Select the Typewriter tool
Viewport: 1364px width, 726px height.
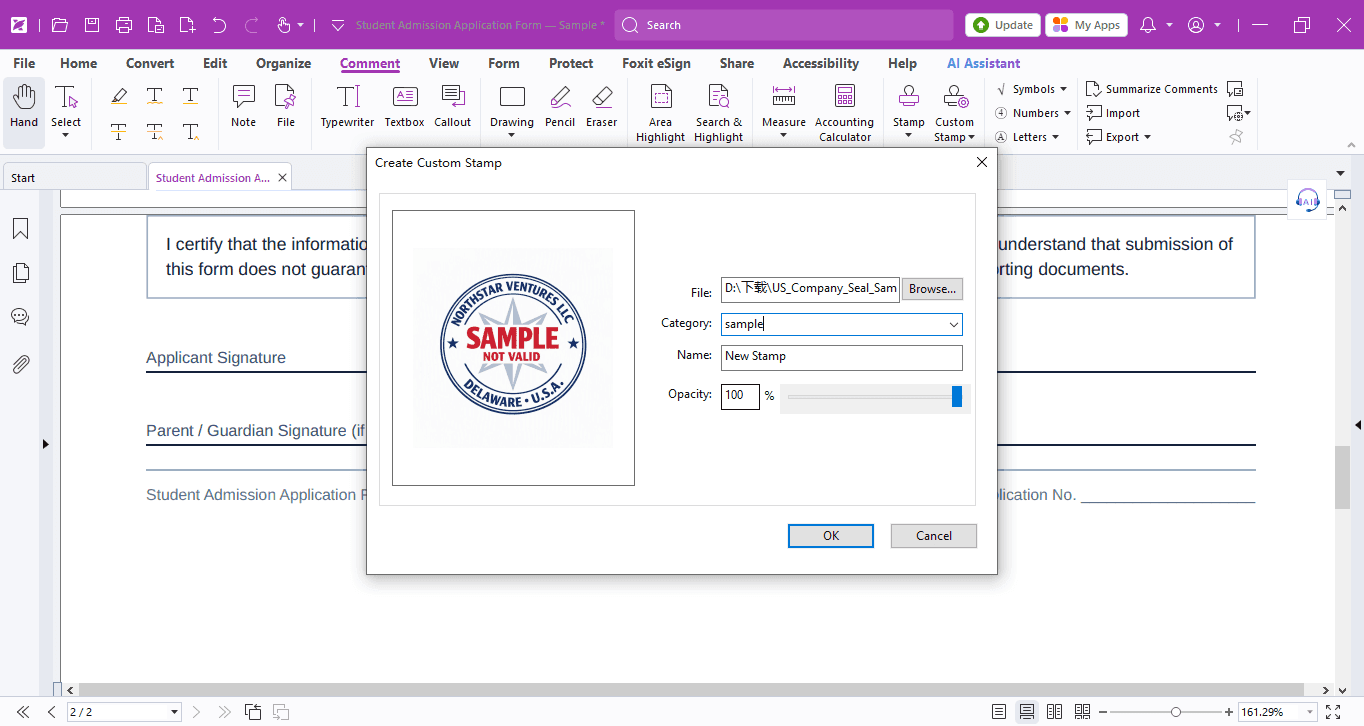pos(348,107)
